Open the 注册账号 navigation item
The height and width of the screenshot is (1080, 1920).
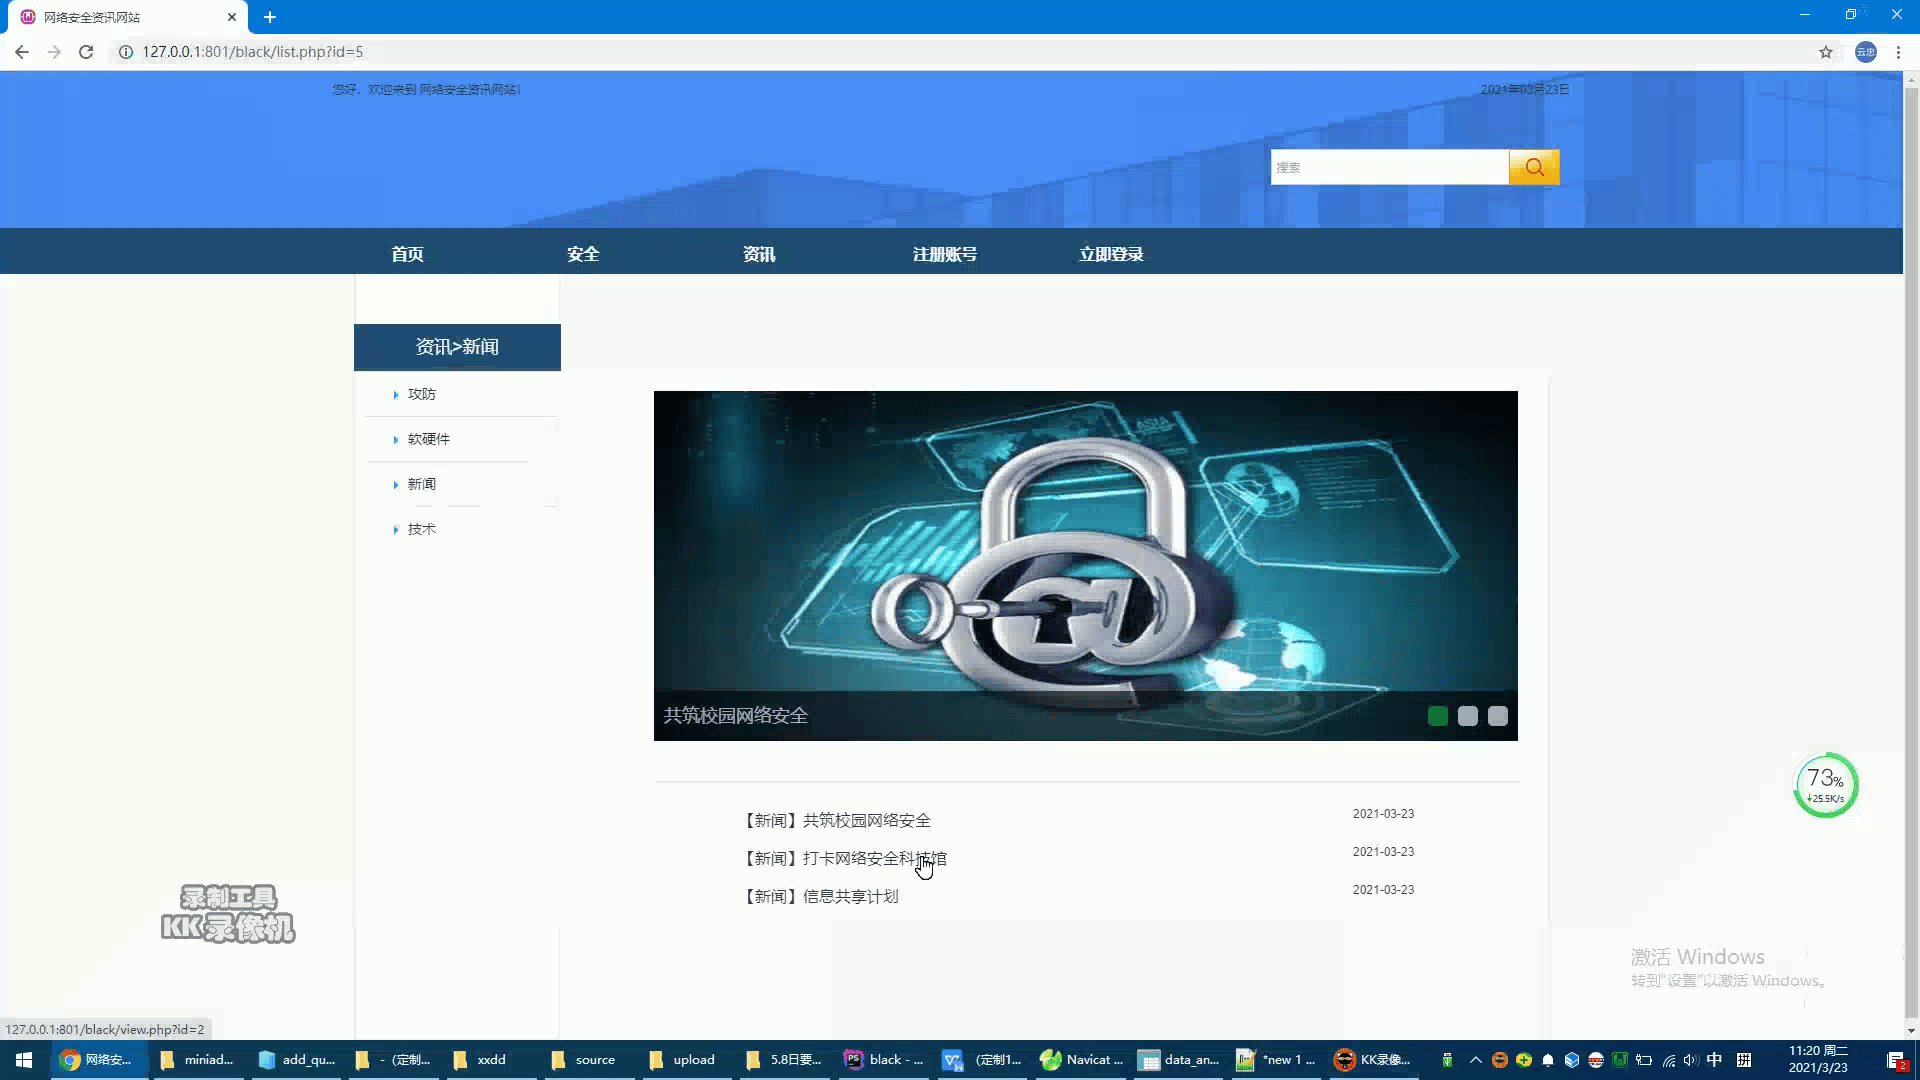(x=945, y=254)
